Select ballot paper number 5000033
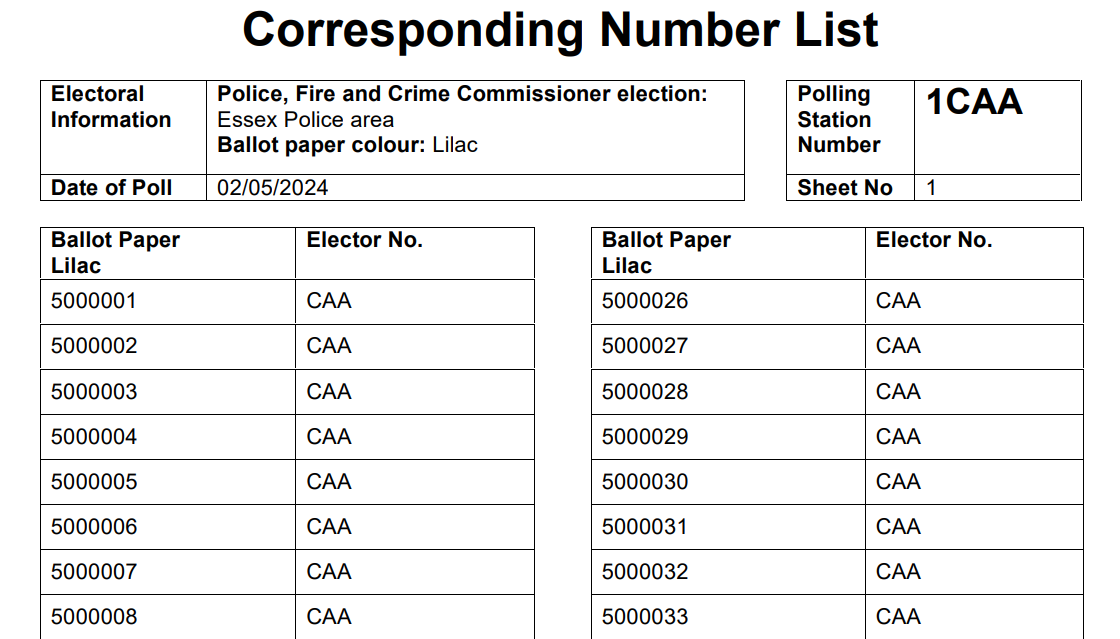 (645, 617)
